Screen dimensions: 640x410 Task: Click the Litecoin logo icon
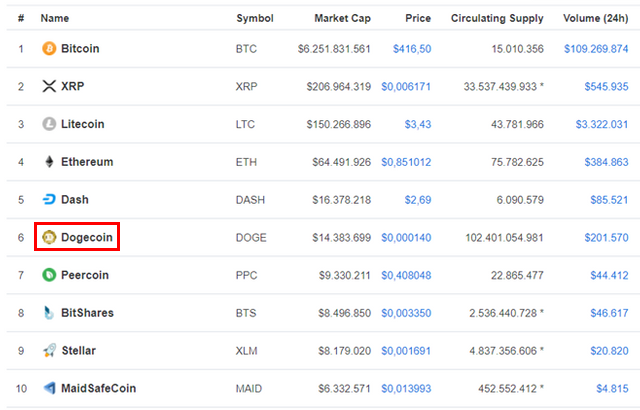[x=49, y=124]
